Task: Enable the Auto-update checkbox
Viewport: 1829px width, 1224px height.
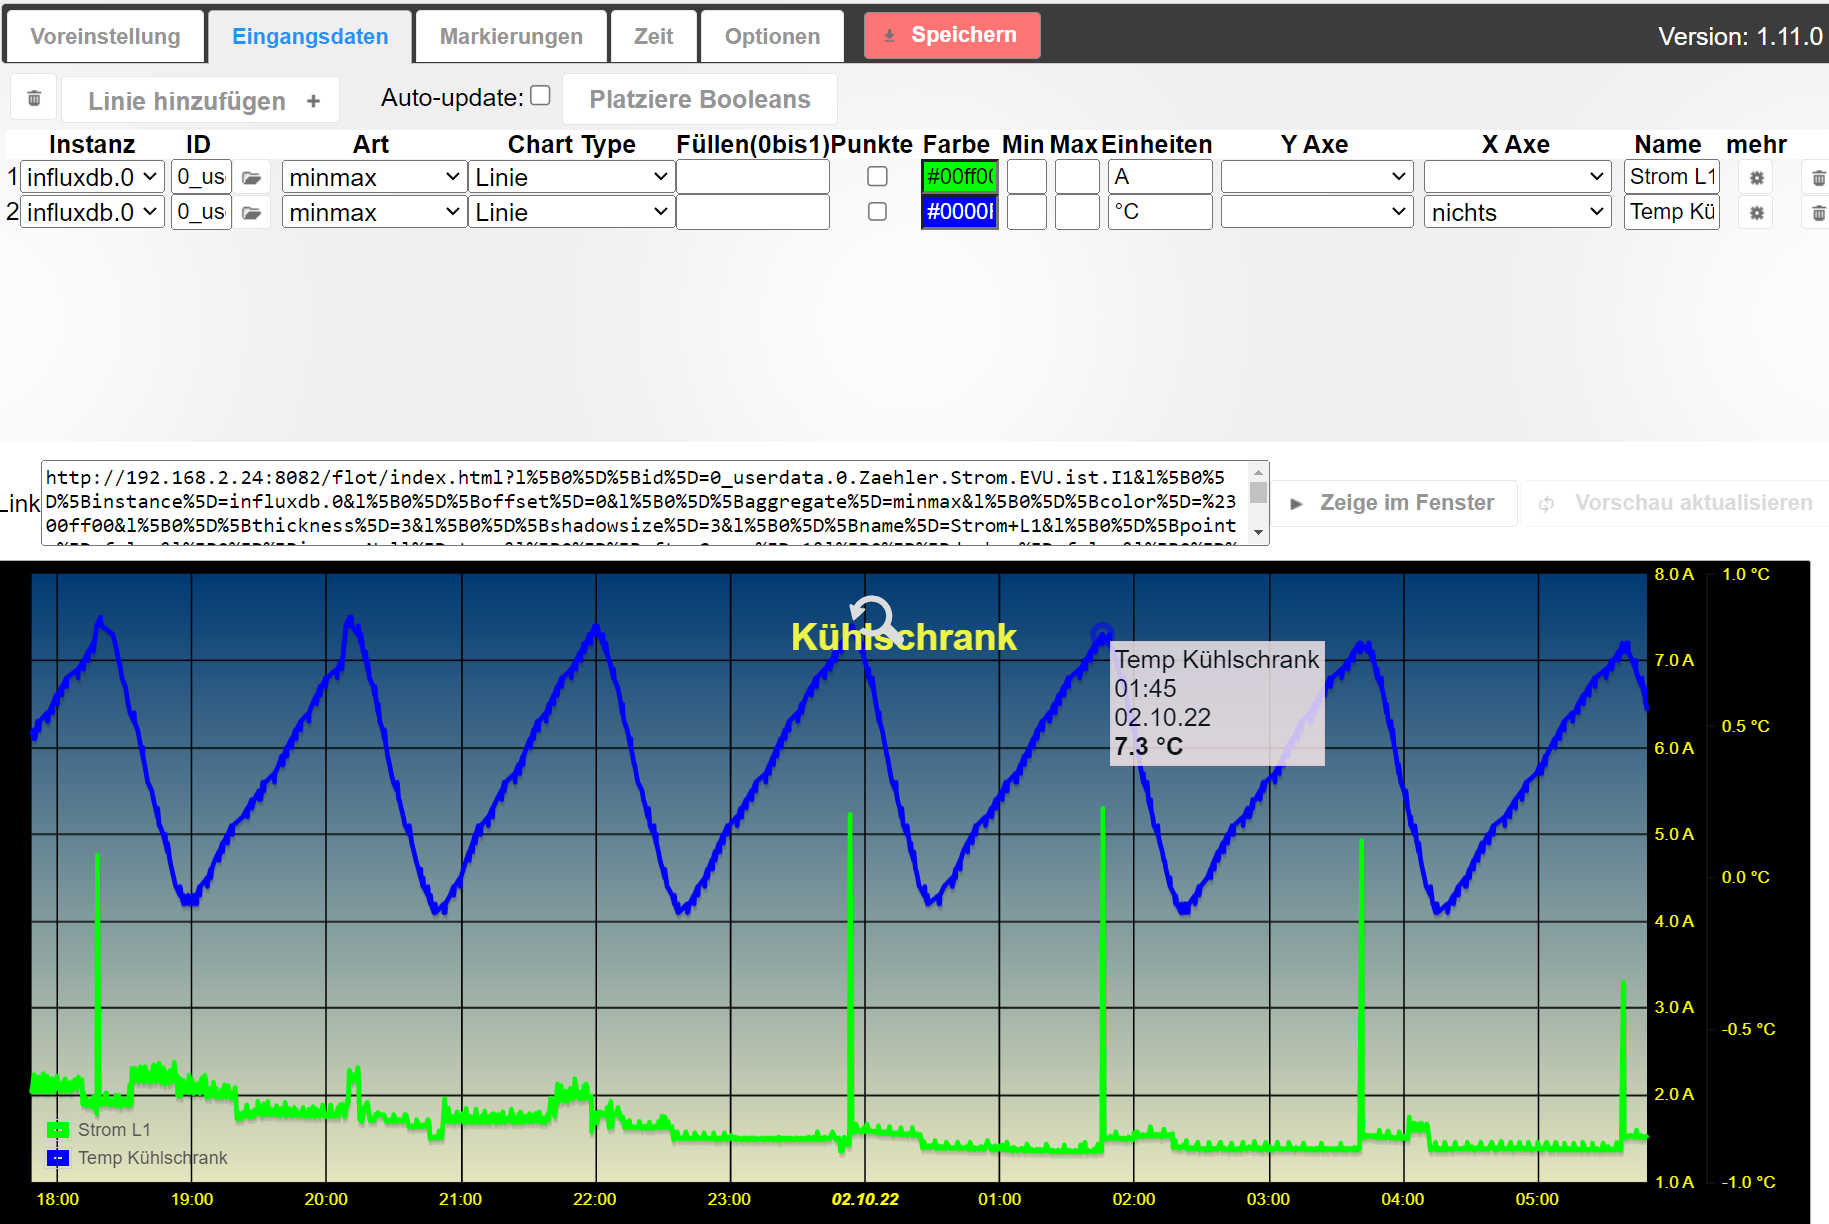Action: (x=540, y=96)
